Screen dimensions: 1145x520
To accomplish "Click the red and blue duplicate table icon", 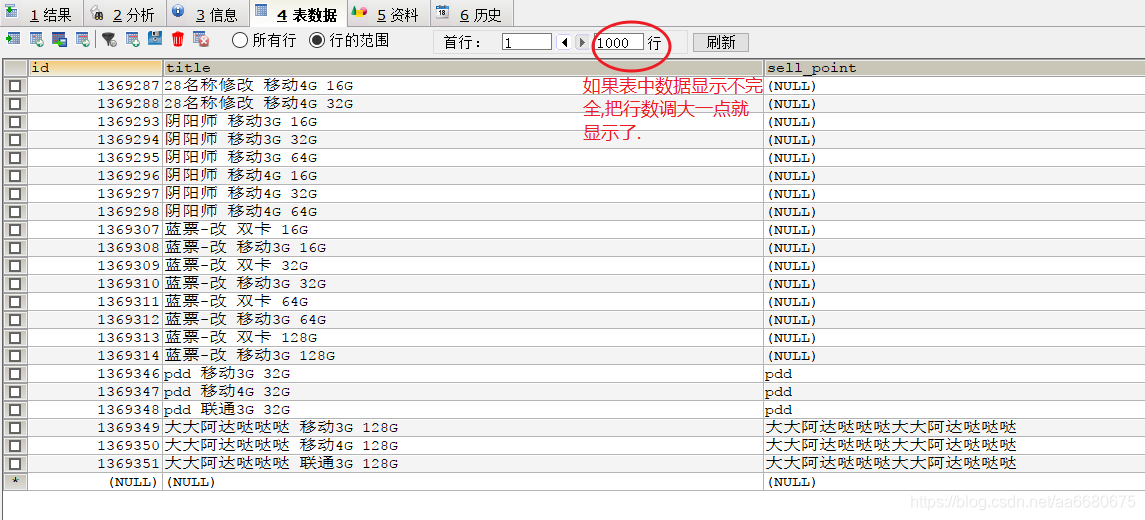I will pyautogui.click(x=60, y=39).
